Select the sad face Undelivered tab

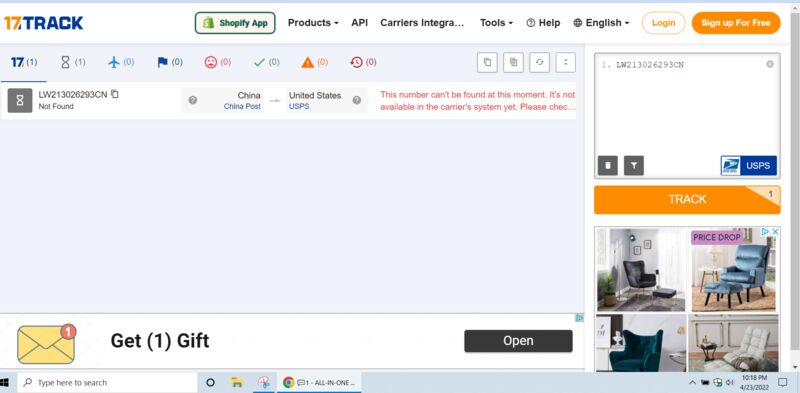(x=218, y=62)
